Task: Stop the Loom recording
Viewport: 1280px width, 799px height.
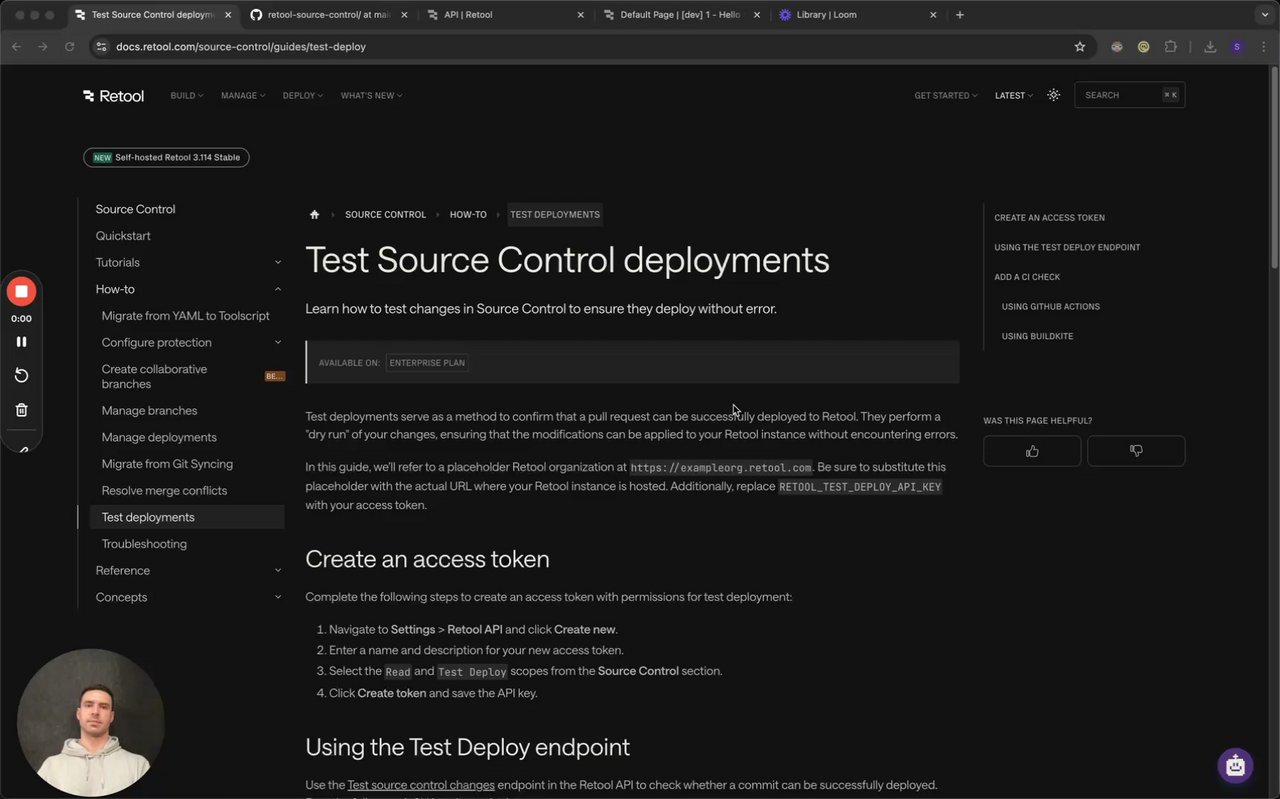Action: pos(21,291)
